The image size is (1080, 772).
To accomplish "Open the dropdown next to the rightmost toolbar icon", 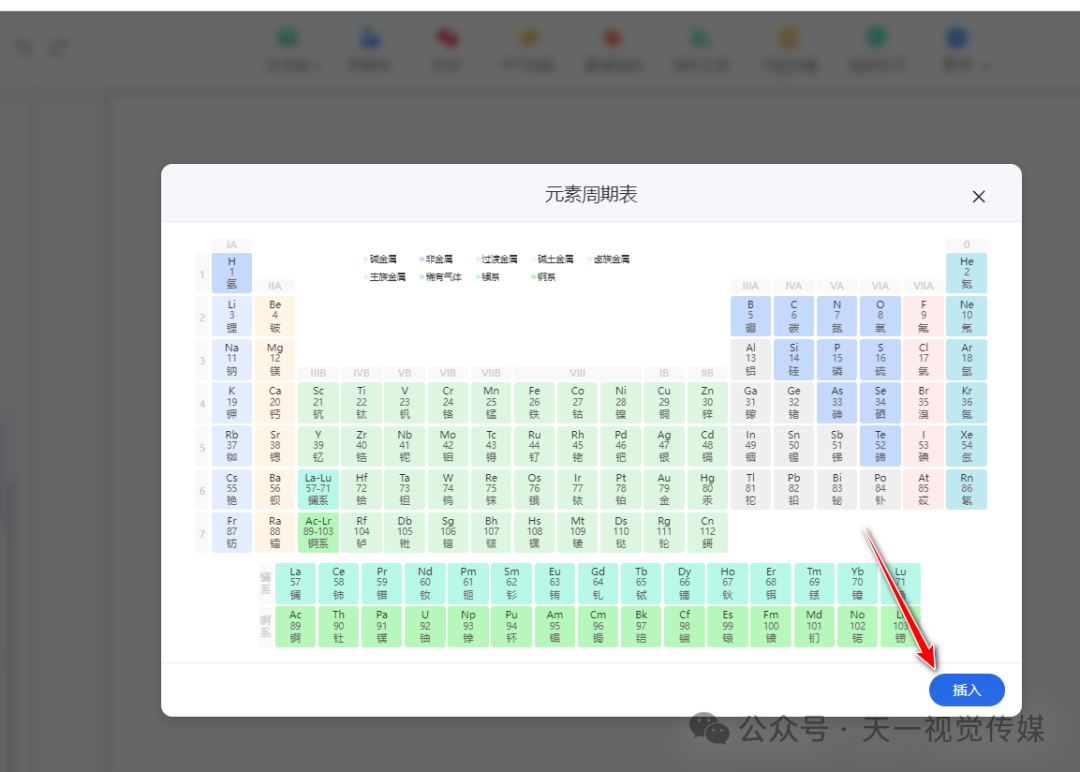I will click(x=983, y=65).
